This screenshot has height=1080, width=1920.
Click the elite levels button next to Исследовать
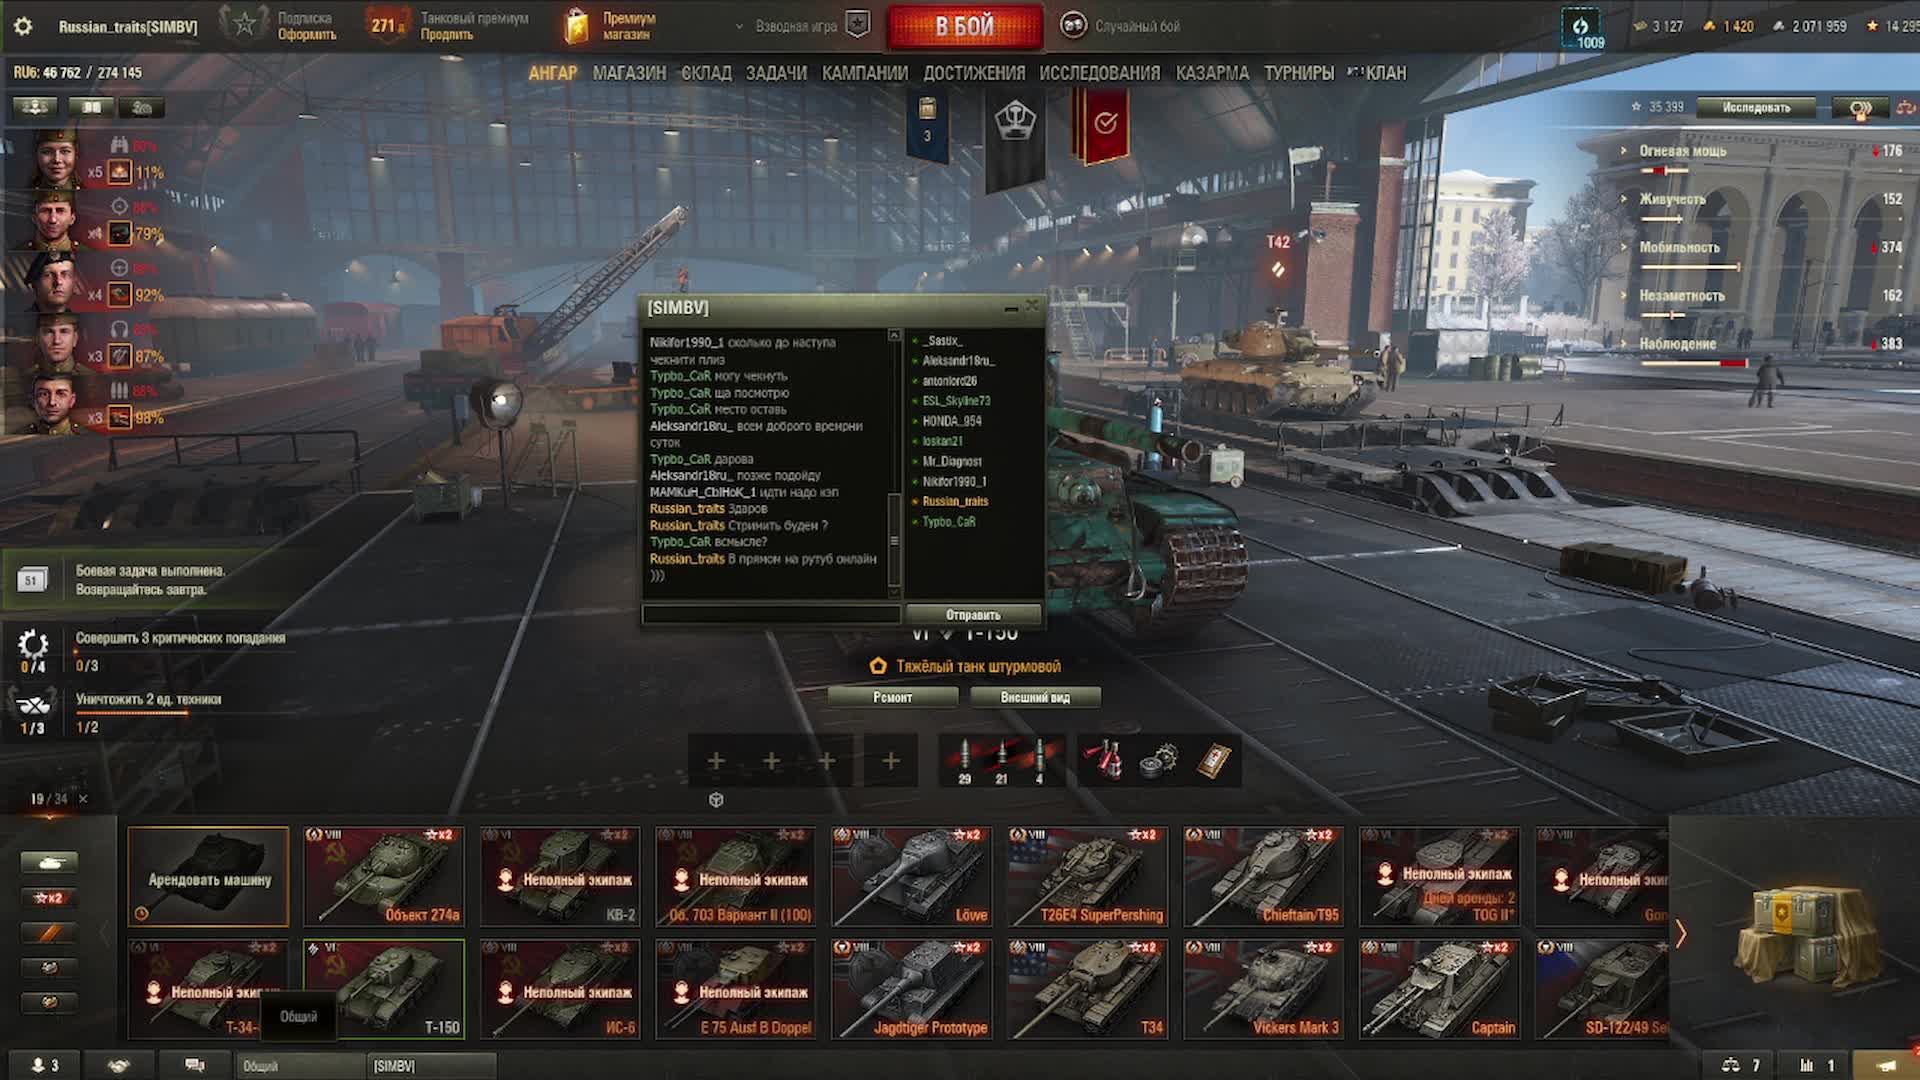(1860, 108)
